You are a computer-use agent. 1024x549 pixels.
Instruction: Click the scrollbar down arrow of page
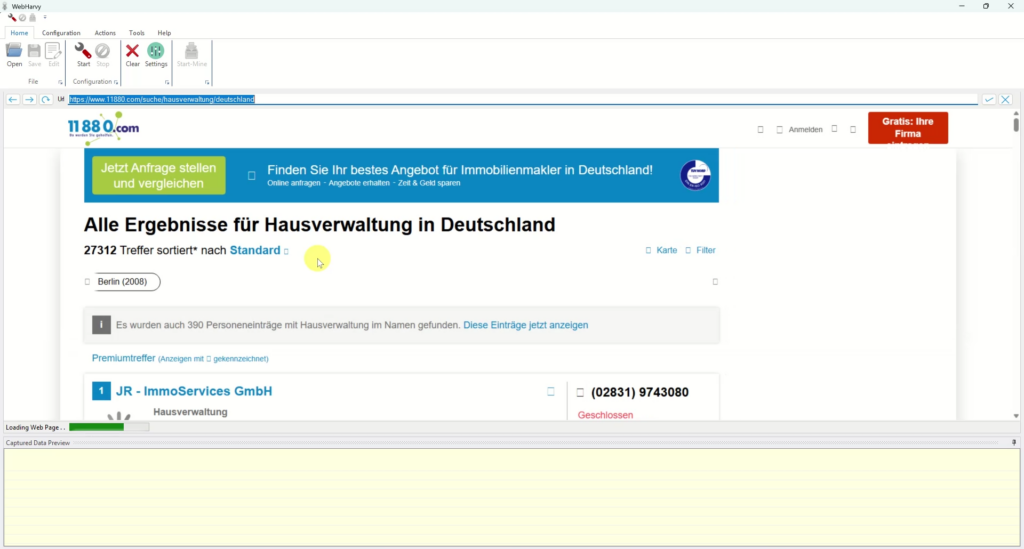(1016, 416)
